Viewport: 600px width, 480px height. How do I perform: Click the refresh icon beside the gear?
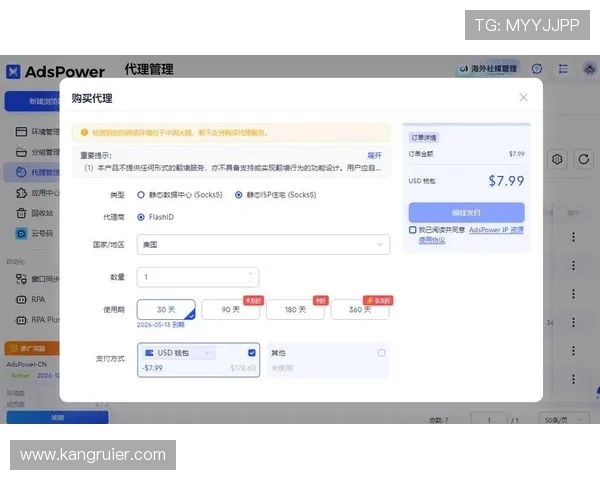tap(583, 159)
